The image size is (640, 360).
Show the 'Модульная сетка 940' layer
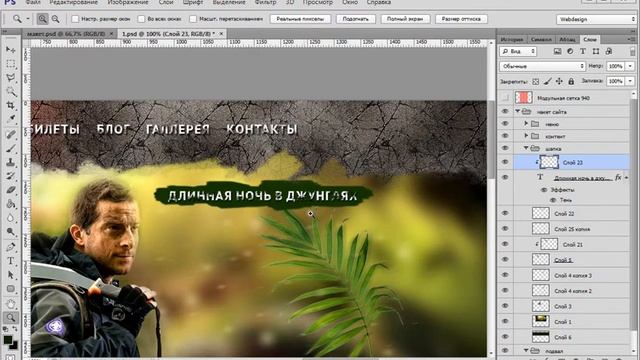505,98
